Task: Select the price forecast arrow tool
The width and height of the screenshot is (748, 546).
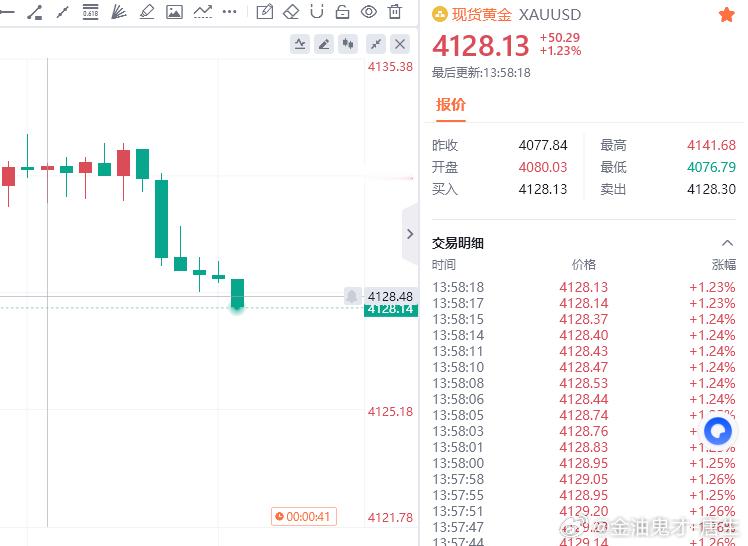Action: 203,11
